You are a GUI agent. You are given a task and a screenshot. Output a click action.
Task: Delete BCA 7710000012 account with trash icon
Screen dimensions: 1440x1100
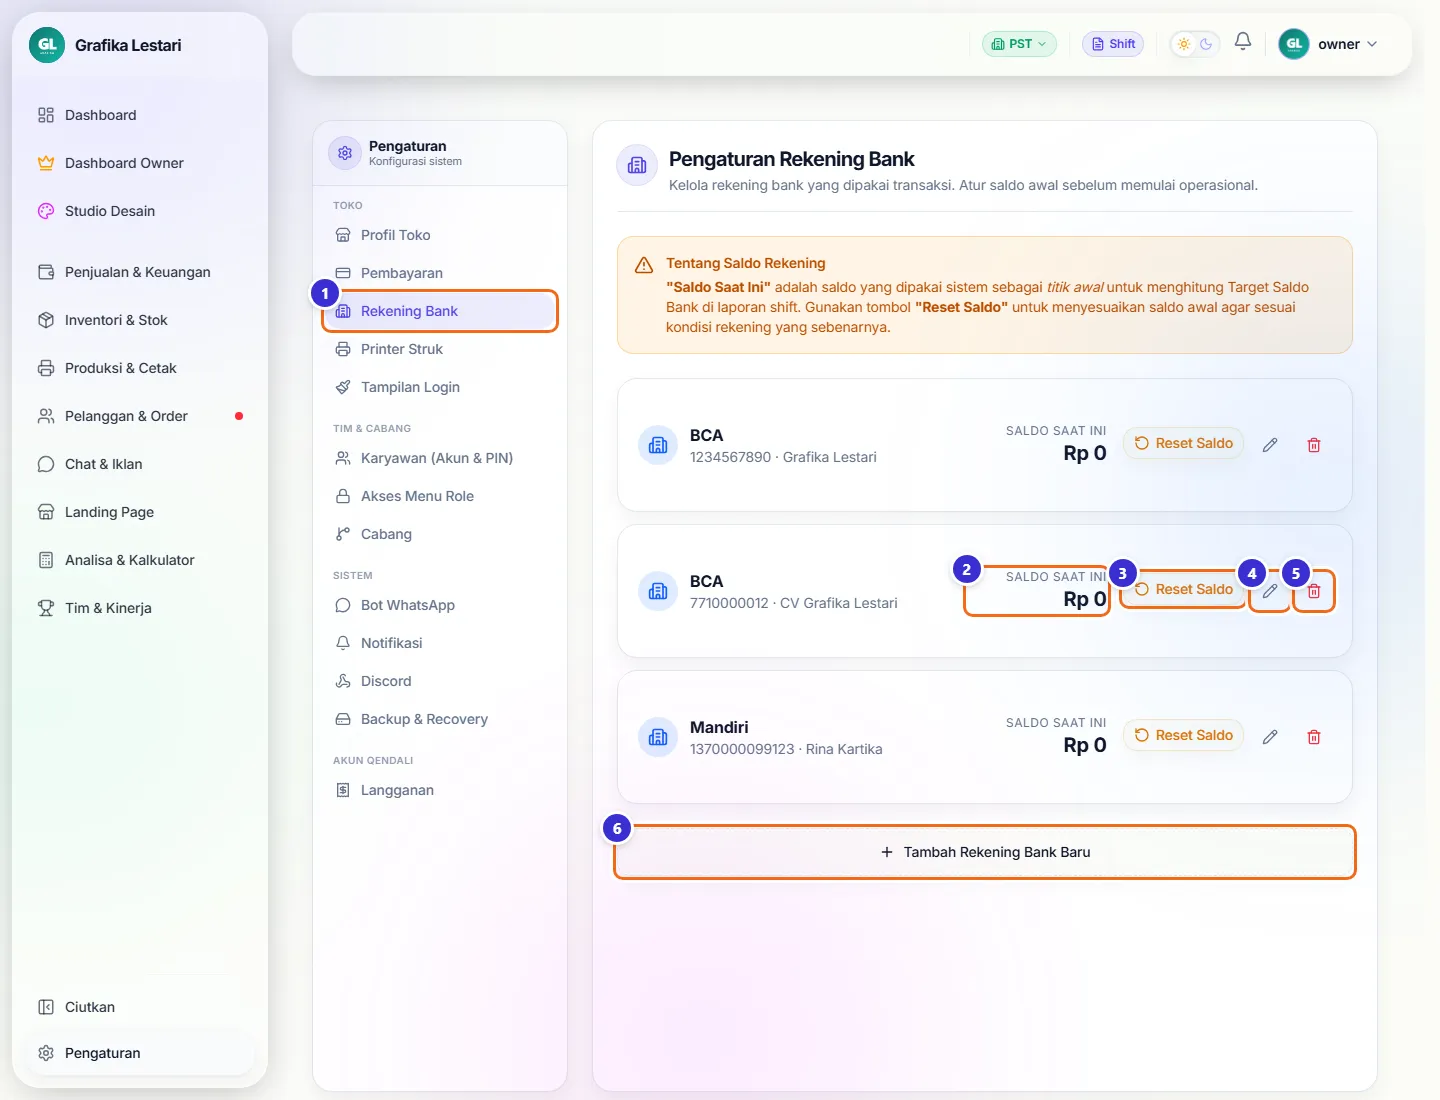click(1314, 591)
